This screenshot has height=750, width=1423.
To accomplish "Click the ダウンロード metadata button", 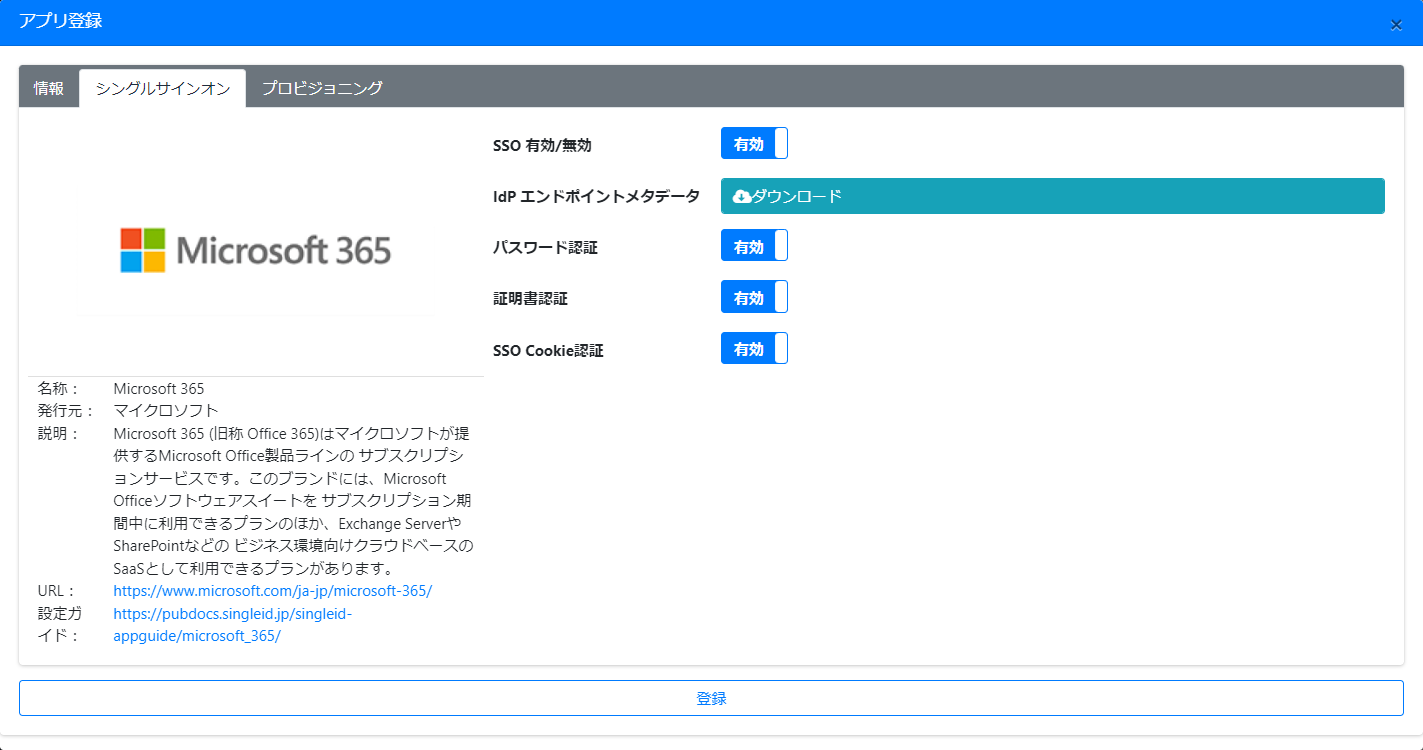I will click(x=1052, y=196).
